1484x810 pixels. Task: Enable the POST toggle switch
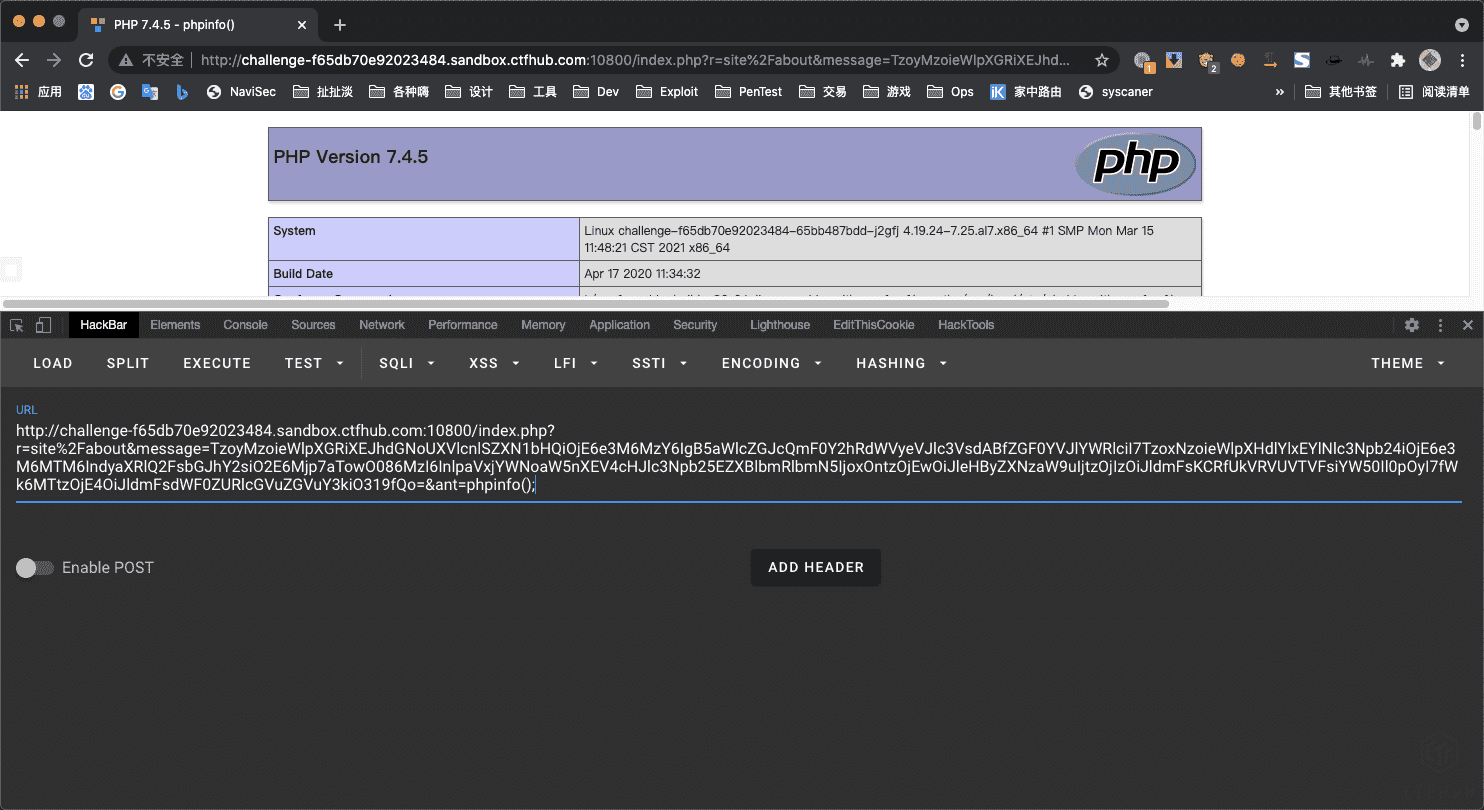[35, 568]
